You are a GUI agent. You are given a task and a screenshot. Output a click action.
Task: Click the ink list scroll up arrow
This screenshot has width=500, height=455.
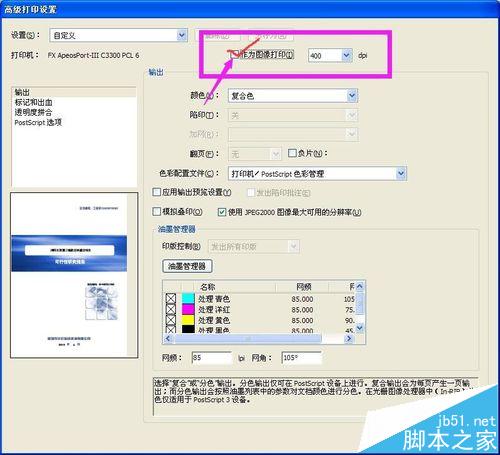(x=360, y=286)
